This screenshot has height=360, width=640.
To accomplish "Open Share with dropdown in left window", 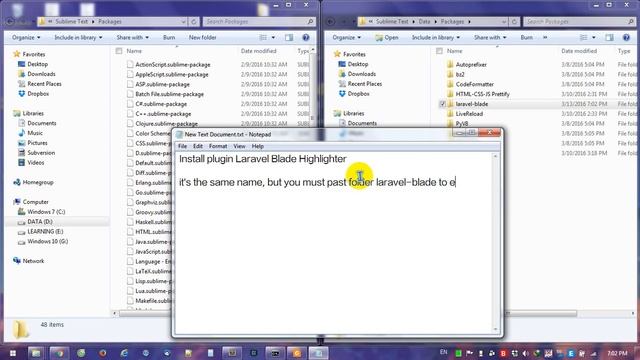I will click(x=133, y=38).
